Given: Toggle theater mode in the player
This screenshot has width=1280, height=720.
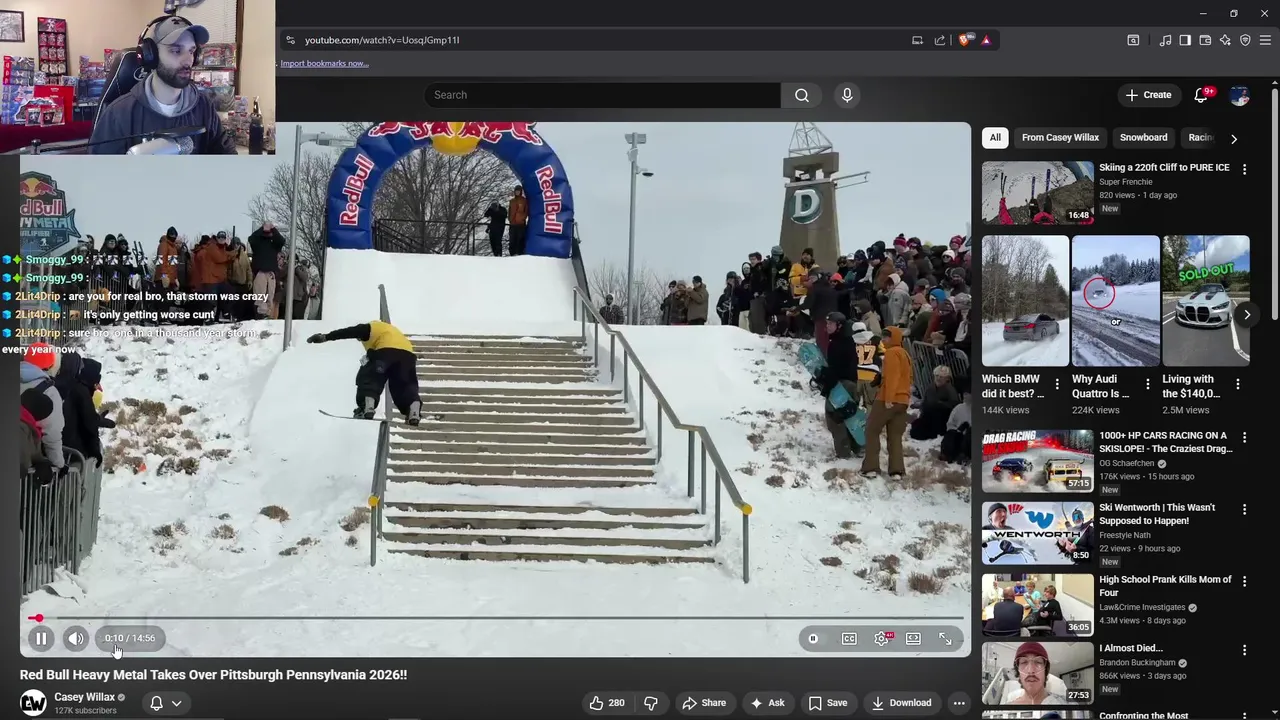Looking at the screenshot, I should [x=913, y=638].
